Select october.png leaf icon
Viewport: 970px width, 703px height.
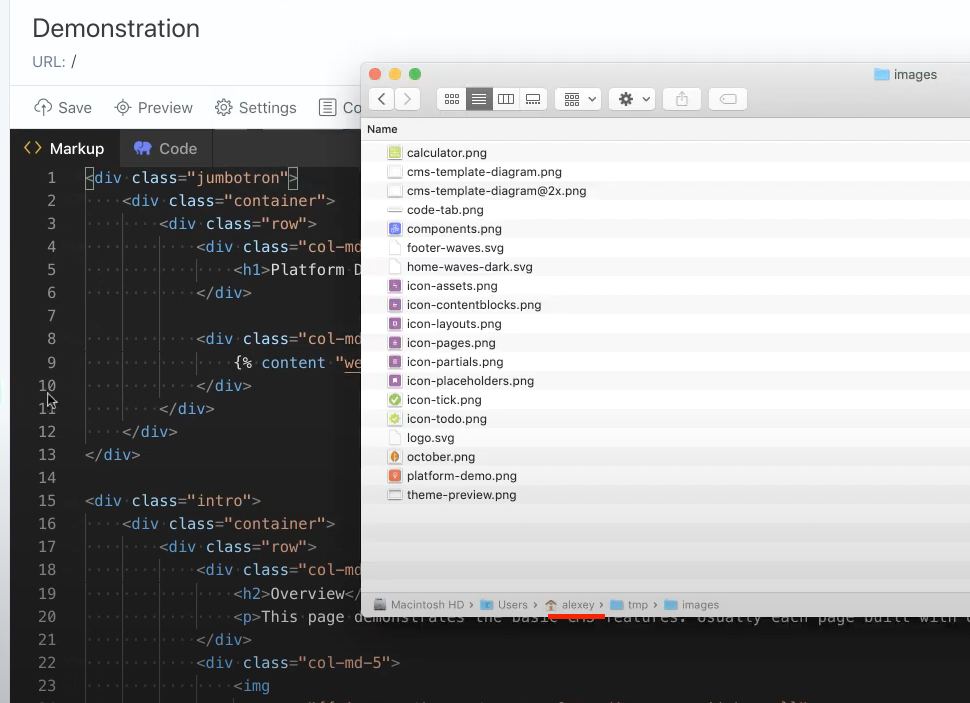coord(395,457)
